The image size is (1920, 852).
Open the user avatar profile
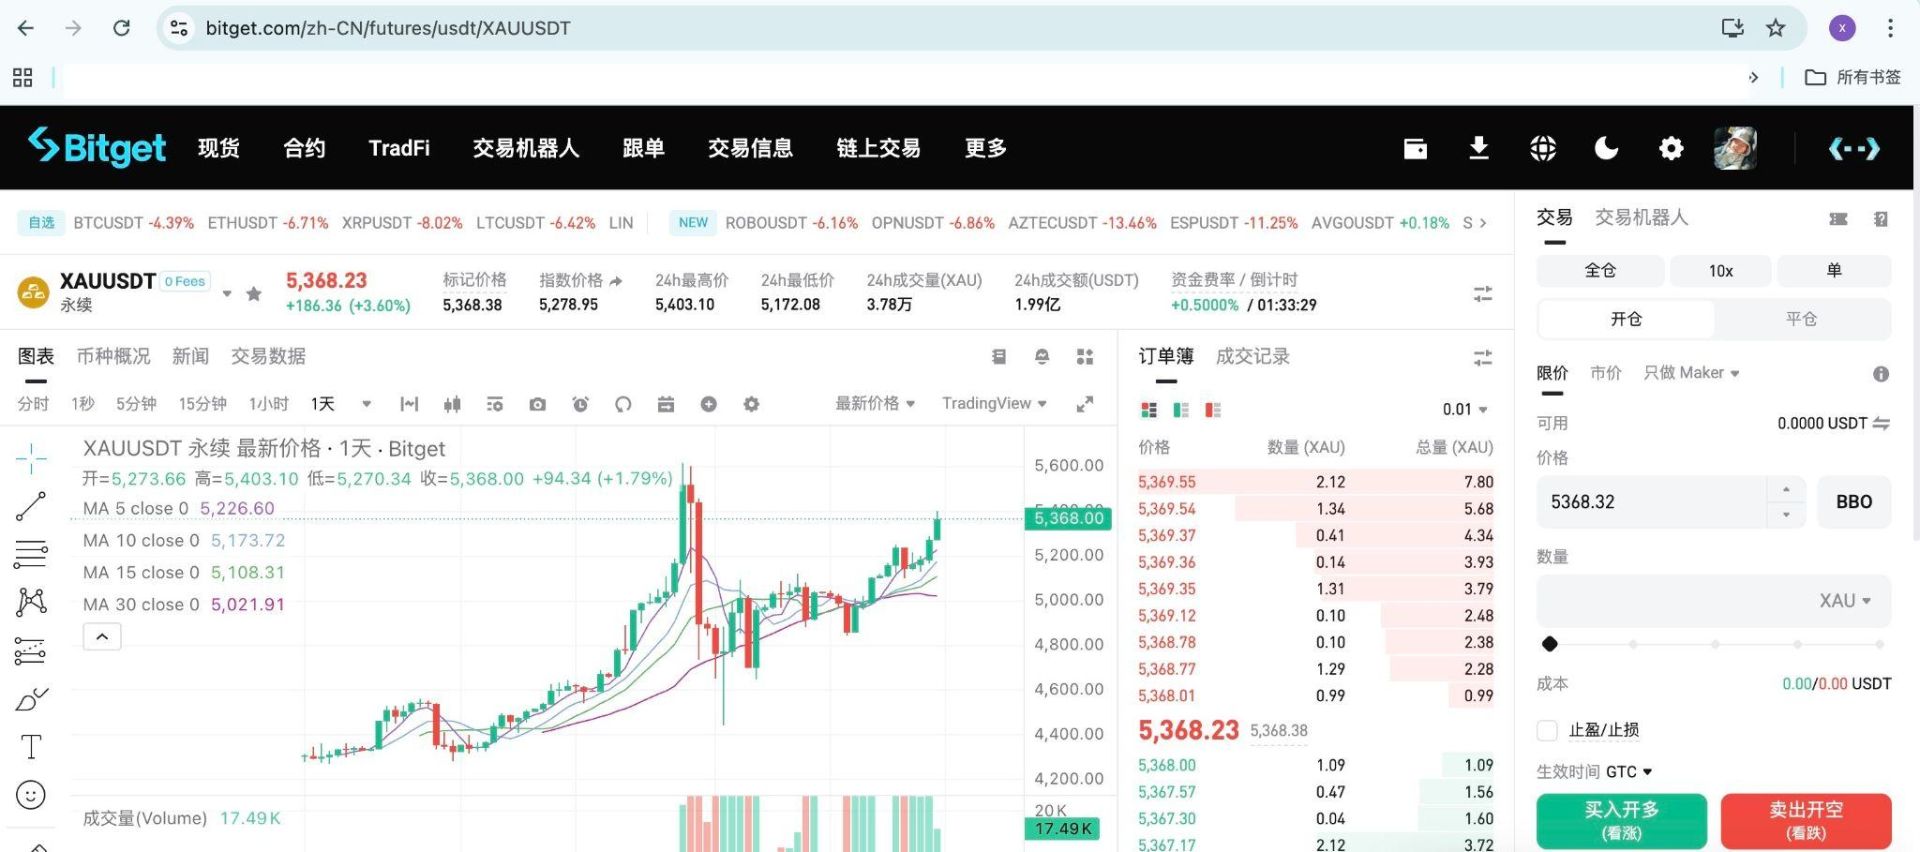click(x=1735, y=148)
